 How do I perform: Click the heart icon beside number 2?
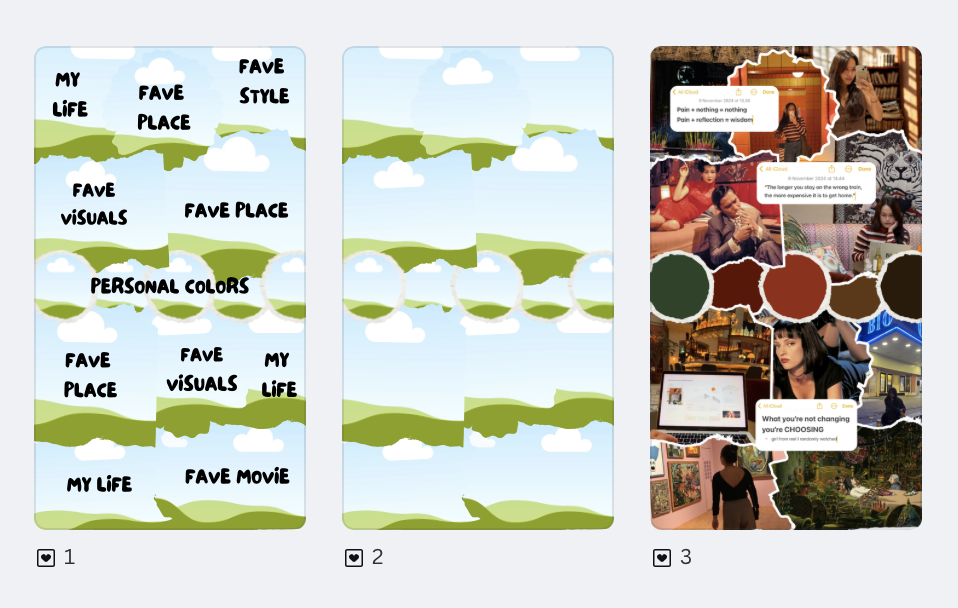click(x=354, y=557)
